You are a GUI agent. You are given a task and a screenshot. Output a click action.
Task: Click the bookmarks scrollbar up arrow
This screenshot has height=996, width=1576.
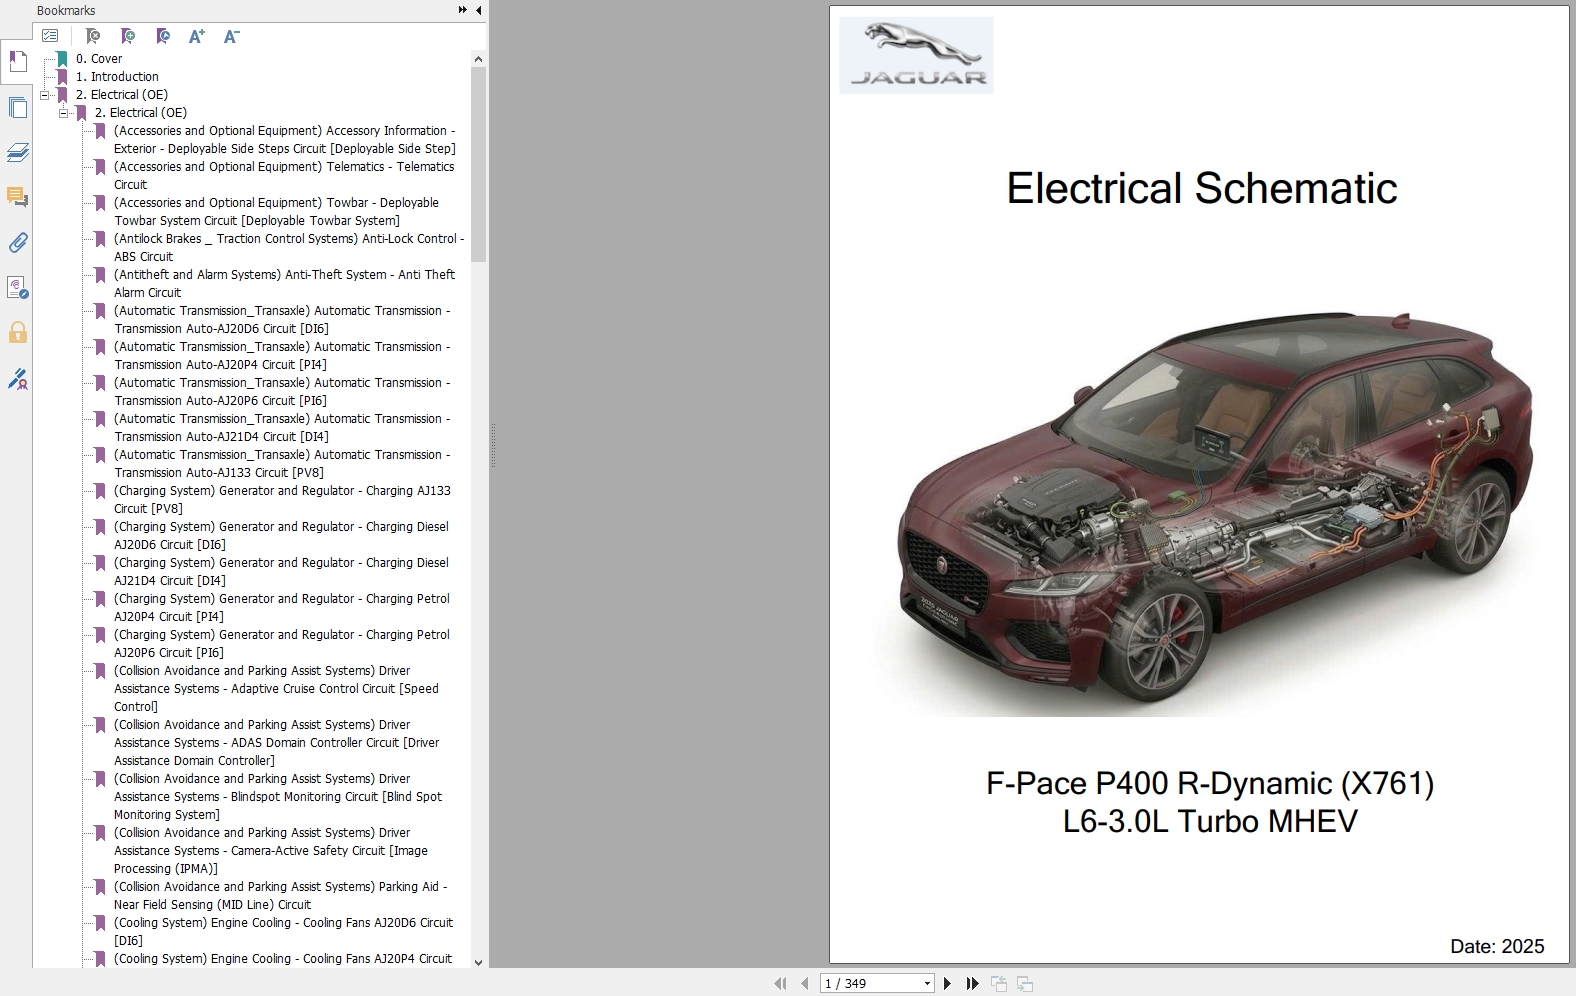(x=478, y=59)
